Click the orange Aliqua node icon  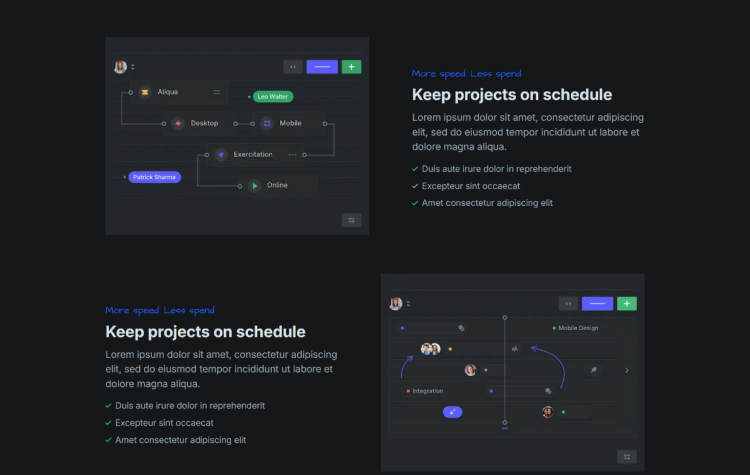pos(145,92)
